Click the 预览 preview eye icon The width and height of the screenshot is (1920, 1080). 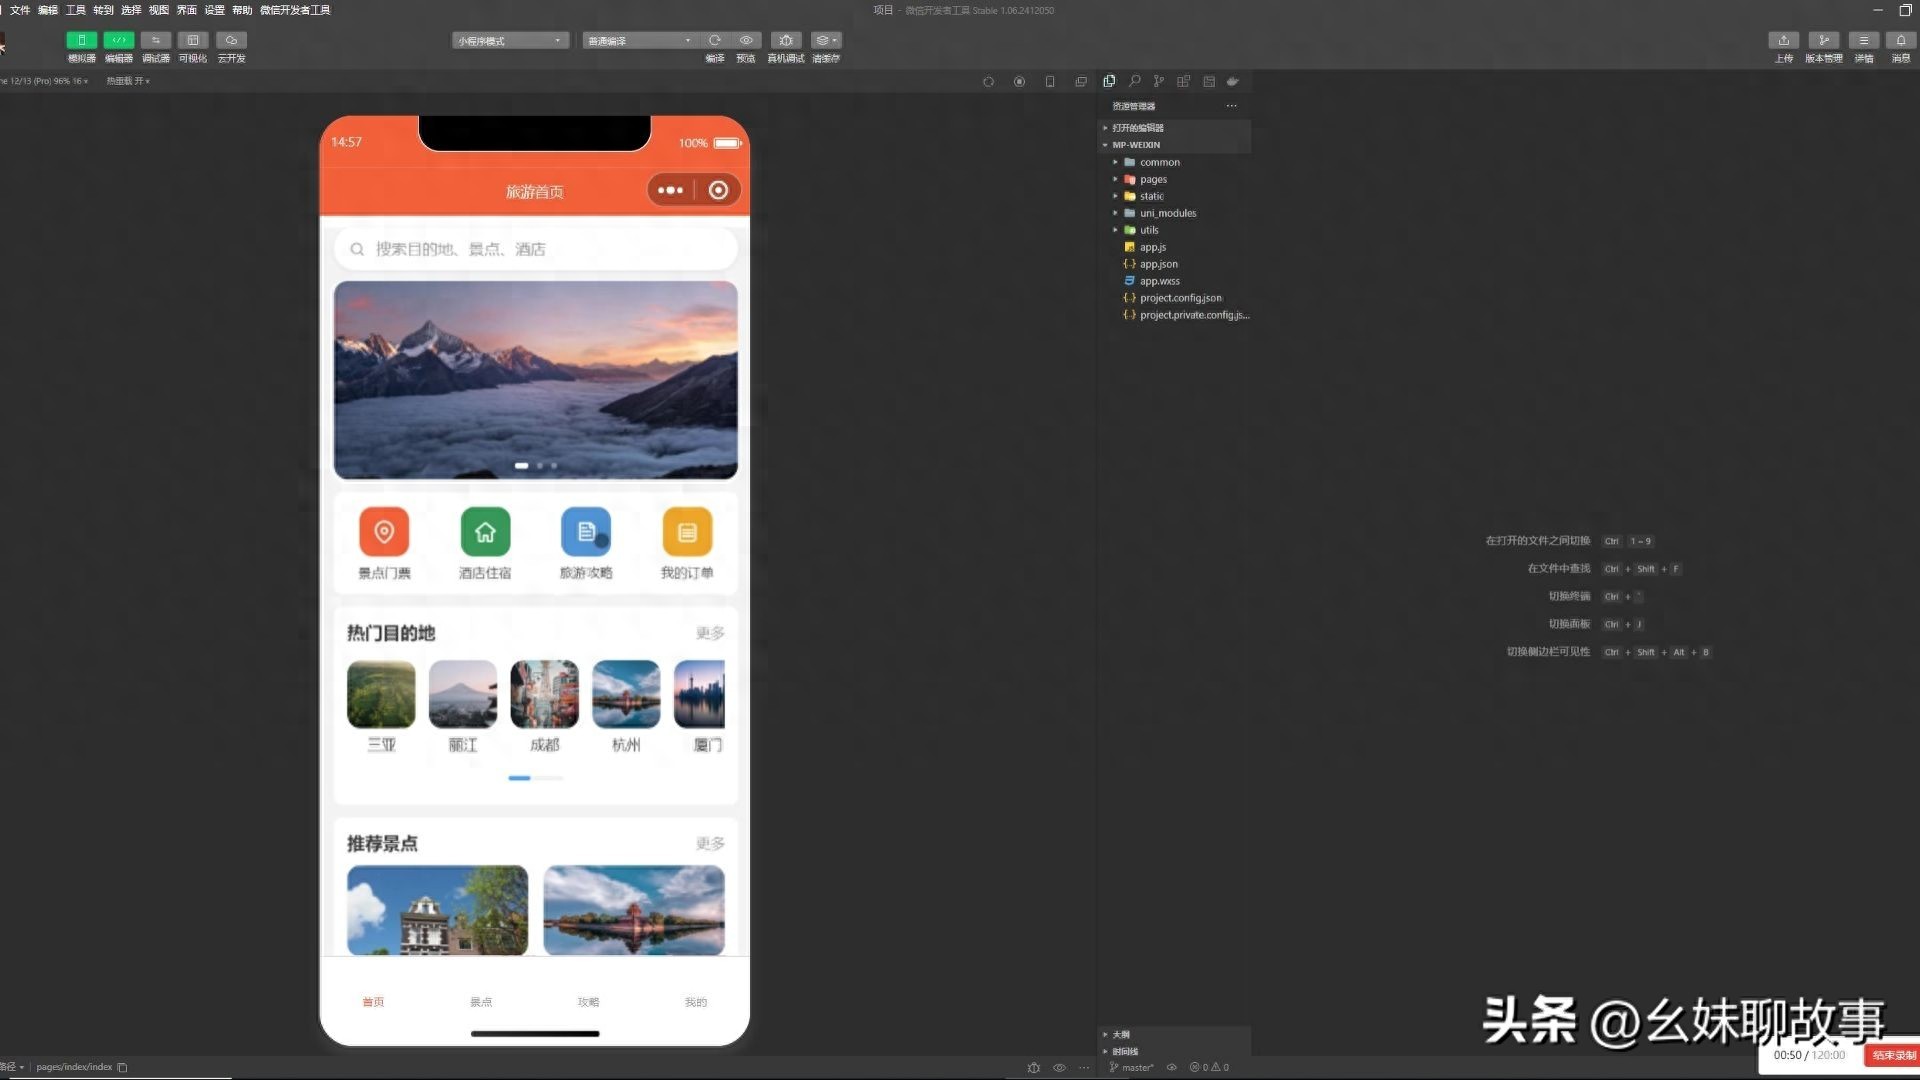(746, 40)
